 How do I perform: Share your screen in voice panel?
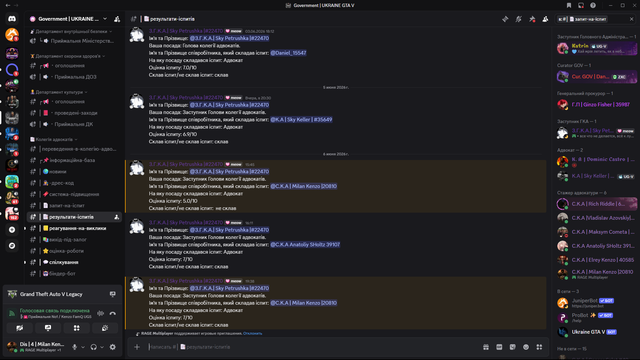[x=48, y=328]
